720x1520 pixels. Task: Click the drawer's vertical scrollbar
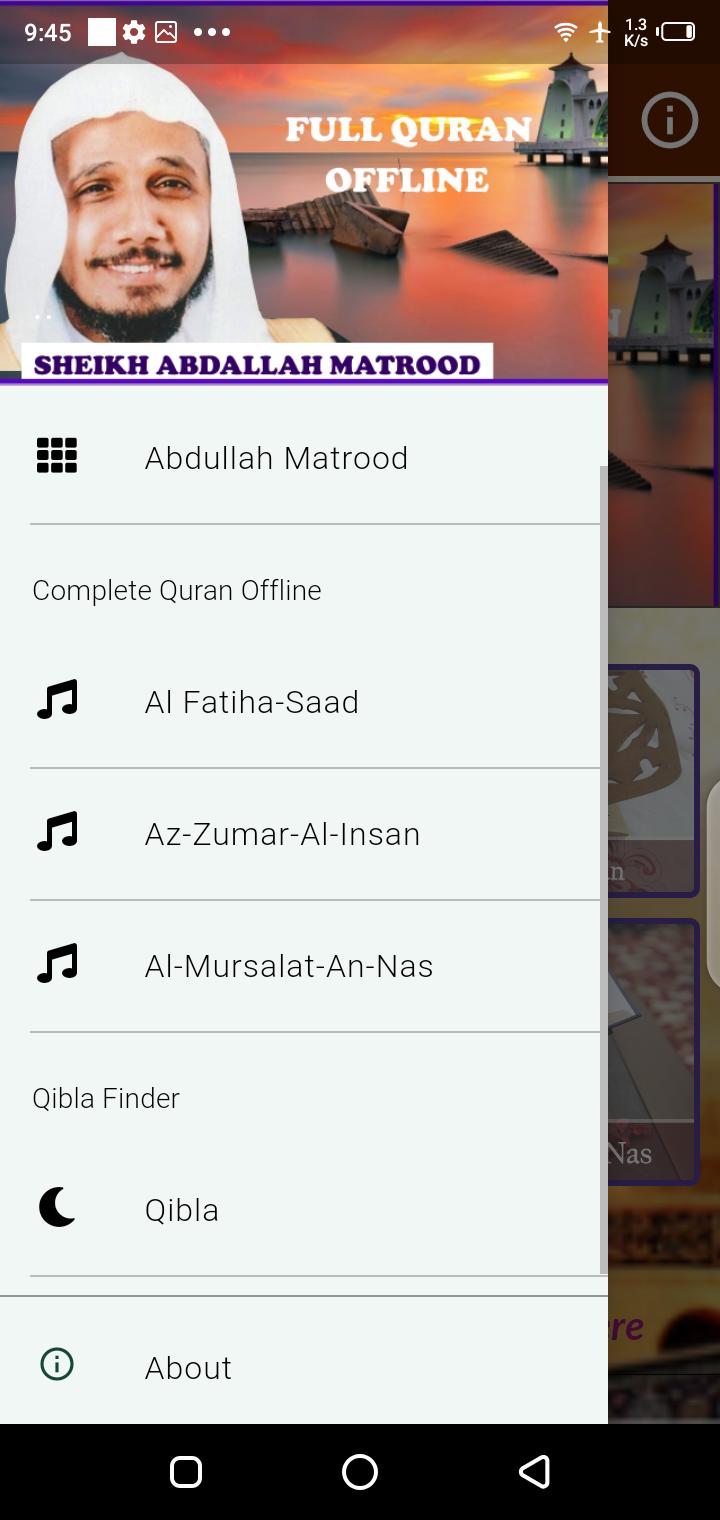603,870
